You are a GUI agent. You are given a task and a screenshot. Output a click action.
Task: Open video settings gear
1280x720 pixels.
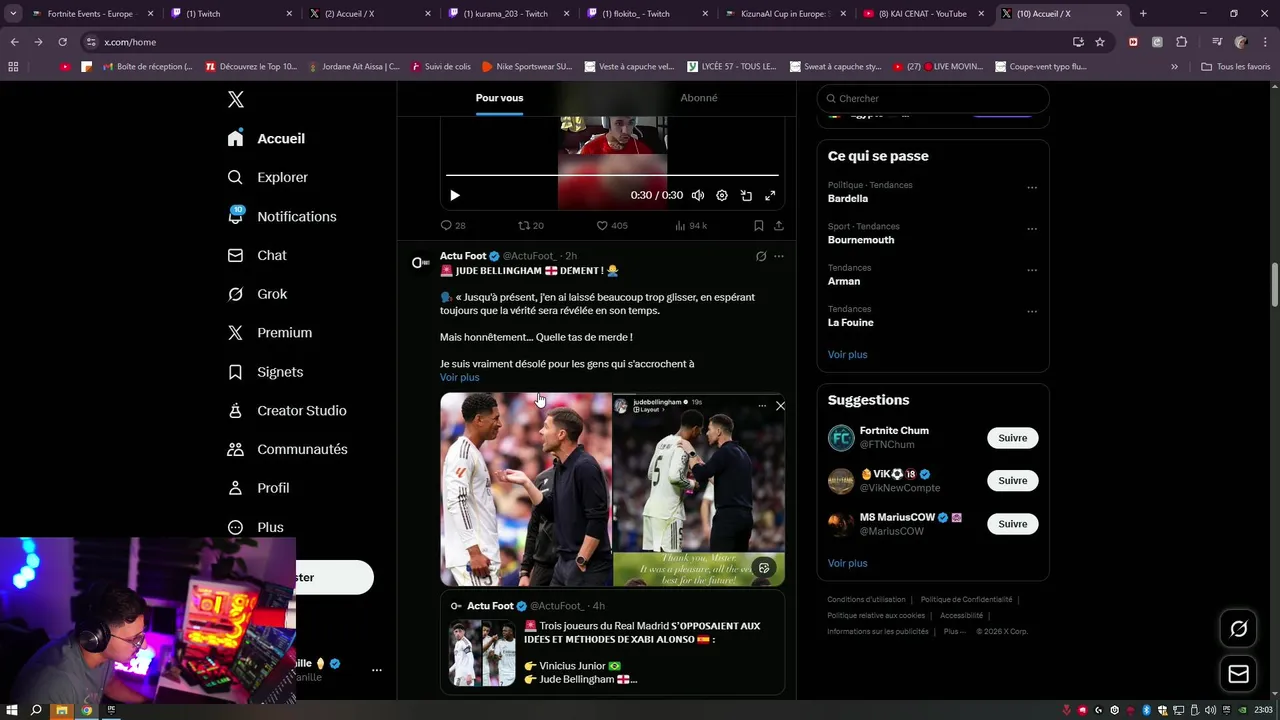click(x=722, y=196)
